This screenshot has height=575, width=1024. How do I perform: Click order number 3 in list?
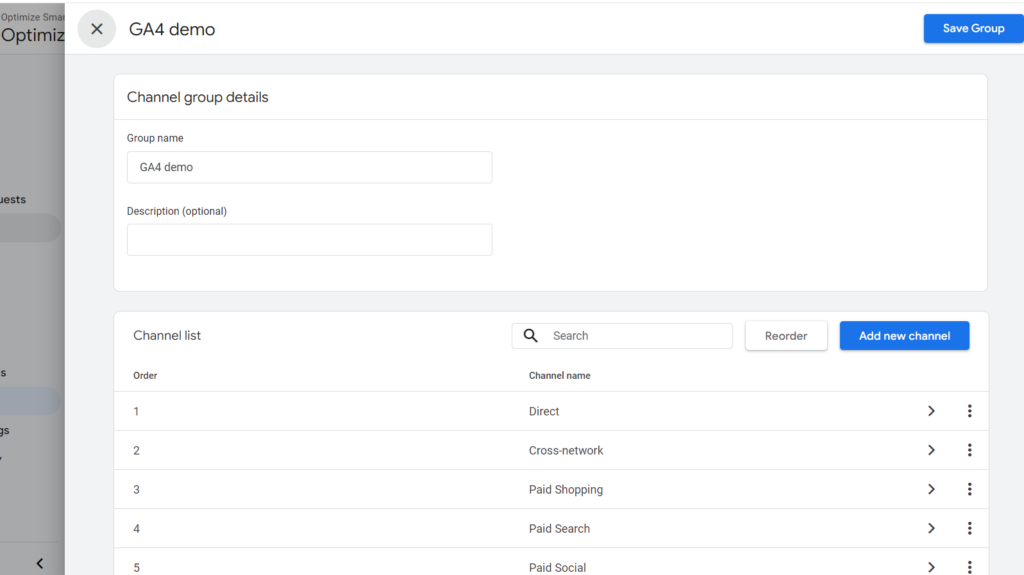point(136,490)
